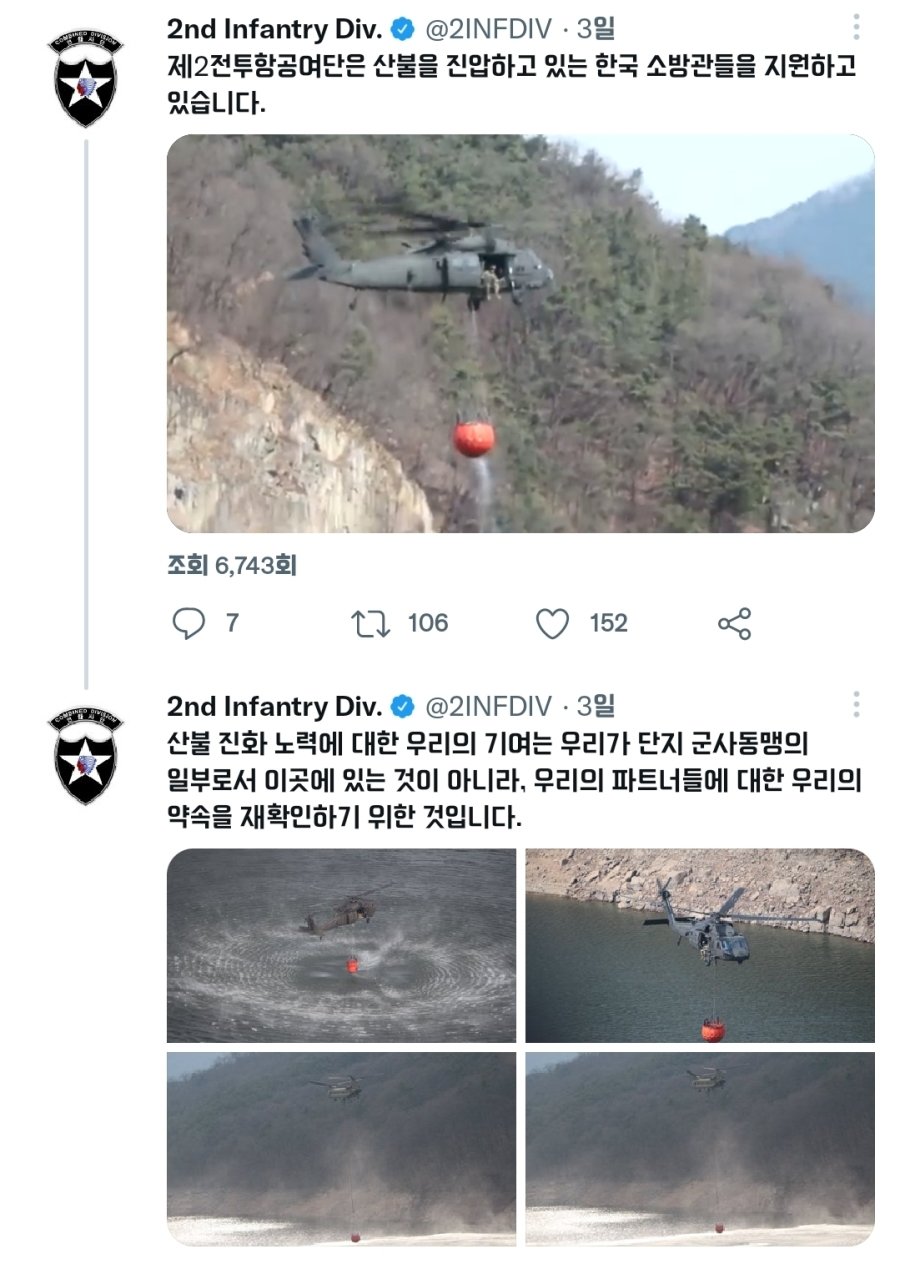The height and width of the screenshot is (1264, 900).
Task: Click the reply icon on first tweet
Action: pyautogui.click(x=188, y=624)
